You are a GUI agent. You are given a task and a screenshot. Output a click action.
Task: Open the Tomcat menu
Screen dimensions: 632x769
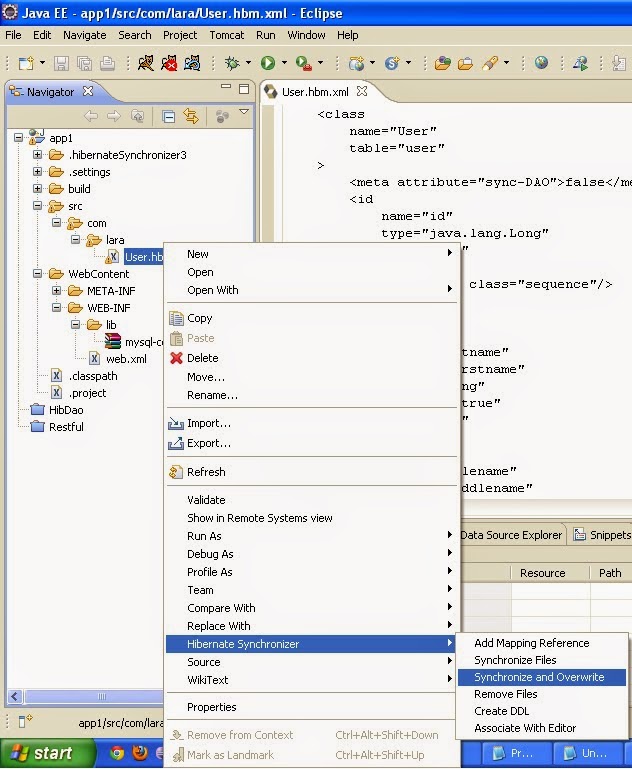click(227, 35)
